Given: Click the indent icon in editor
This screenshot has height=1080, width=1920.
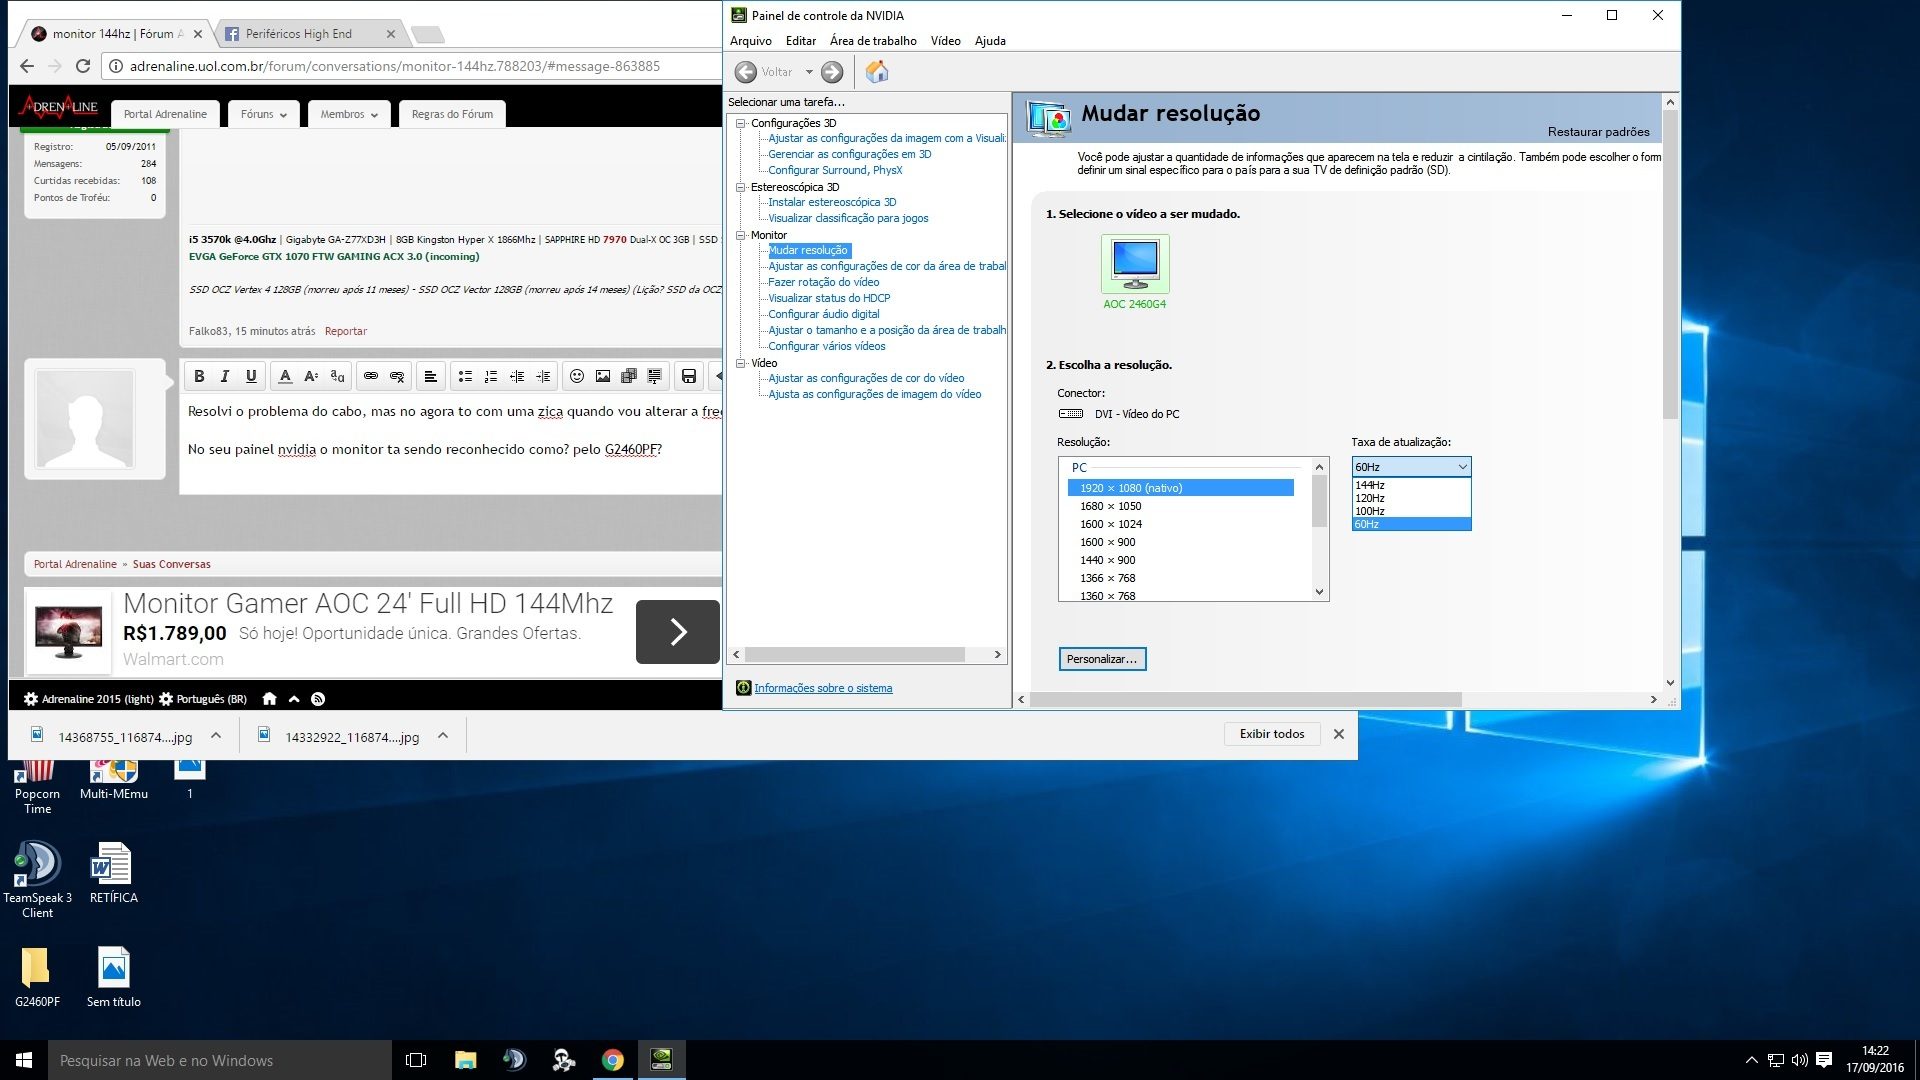Looking at the screenshot, I should (x=543, y=376).
